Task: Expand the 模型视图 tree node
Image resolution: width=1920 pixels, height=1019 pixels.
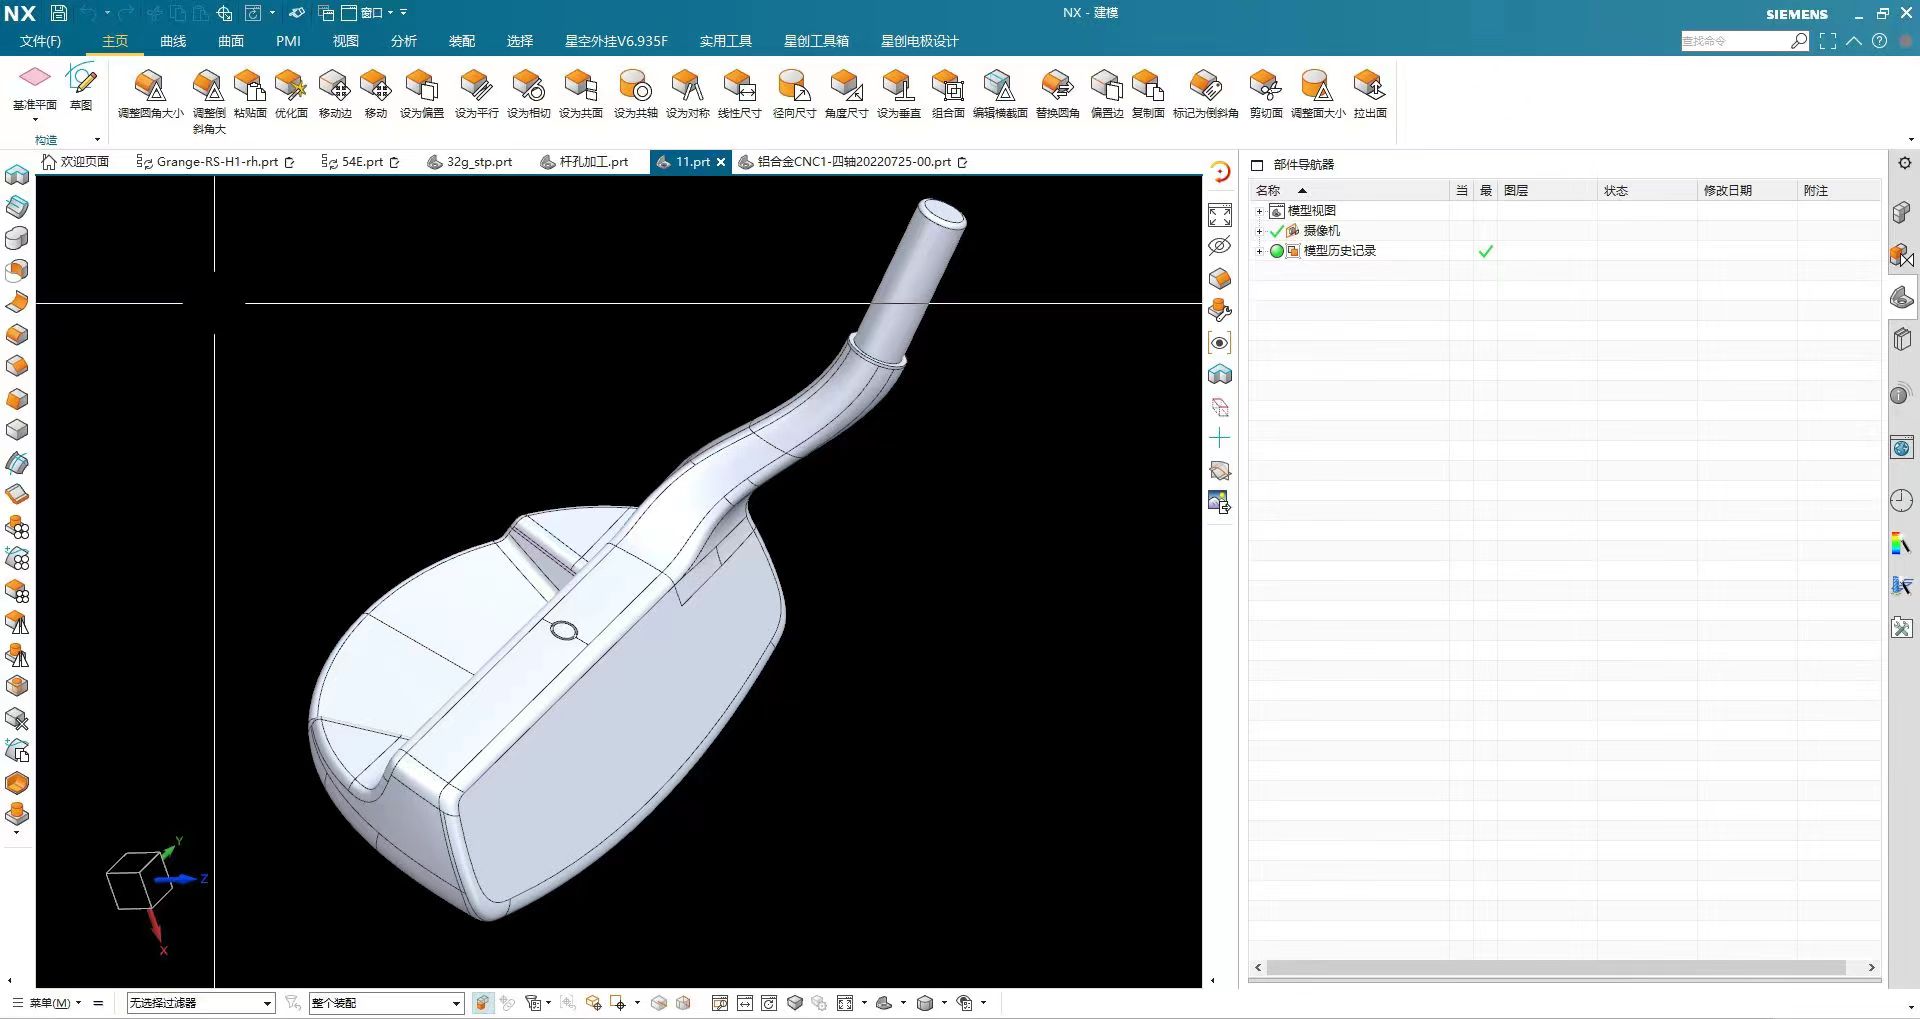Action: (x=1259, y=211)
